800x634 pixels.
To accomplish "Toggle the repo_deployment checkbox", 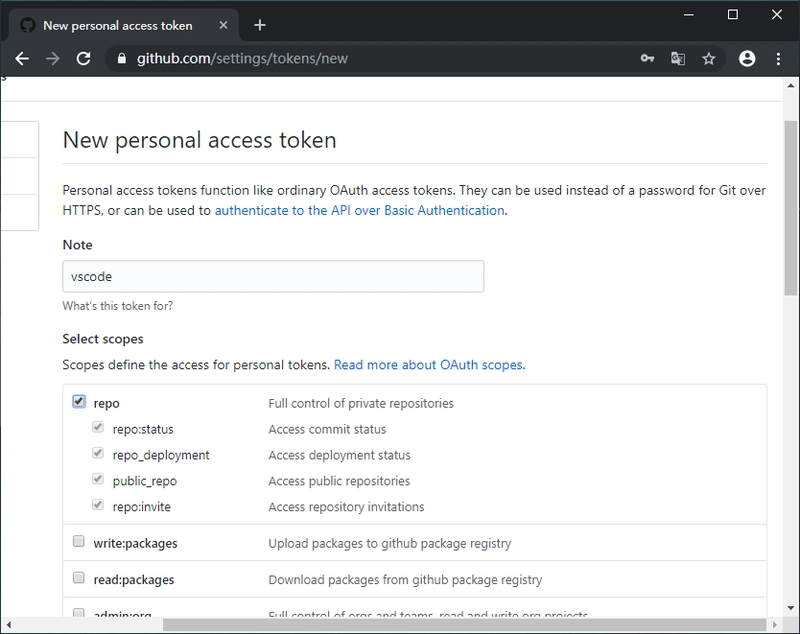I will click(x=98, y=453).
